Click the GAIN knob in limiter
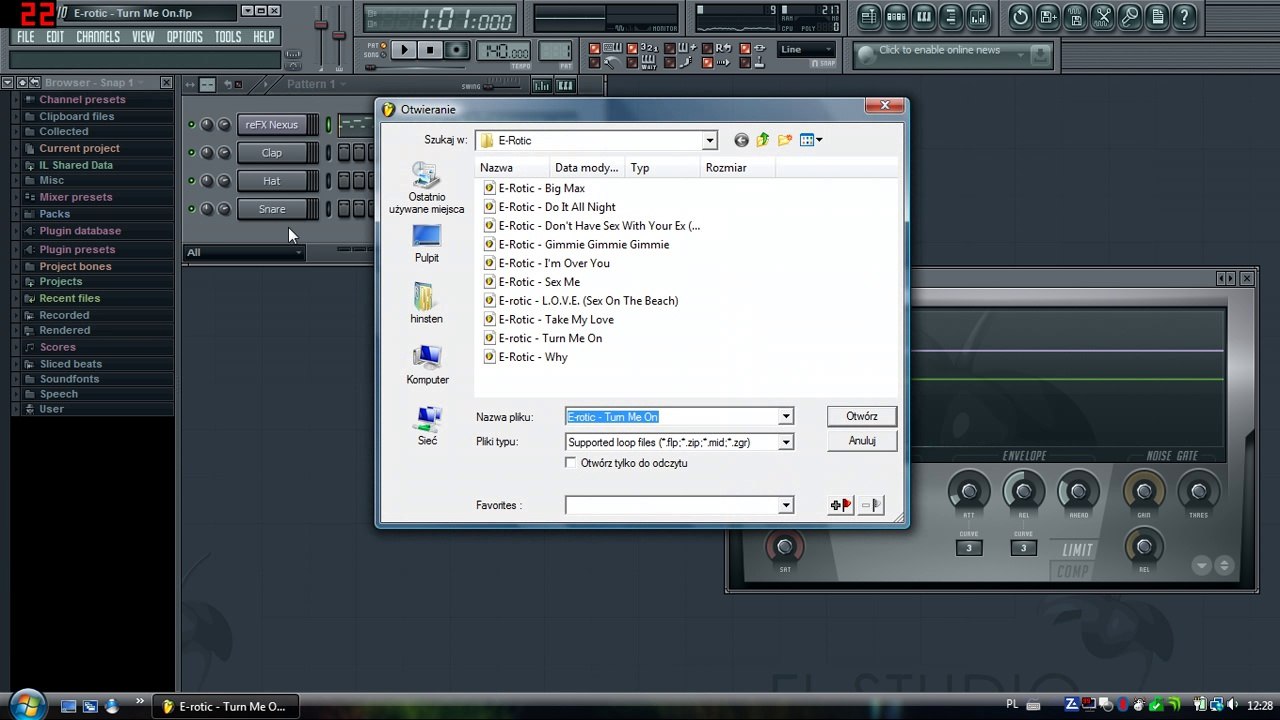The height and width of the screenshot is (720, 1280). (1143, 491)
